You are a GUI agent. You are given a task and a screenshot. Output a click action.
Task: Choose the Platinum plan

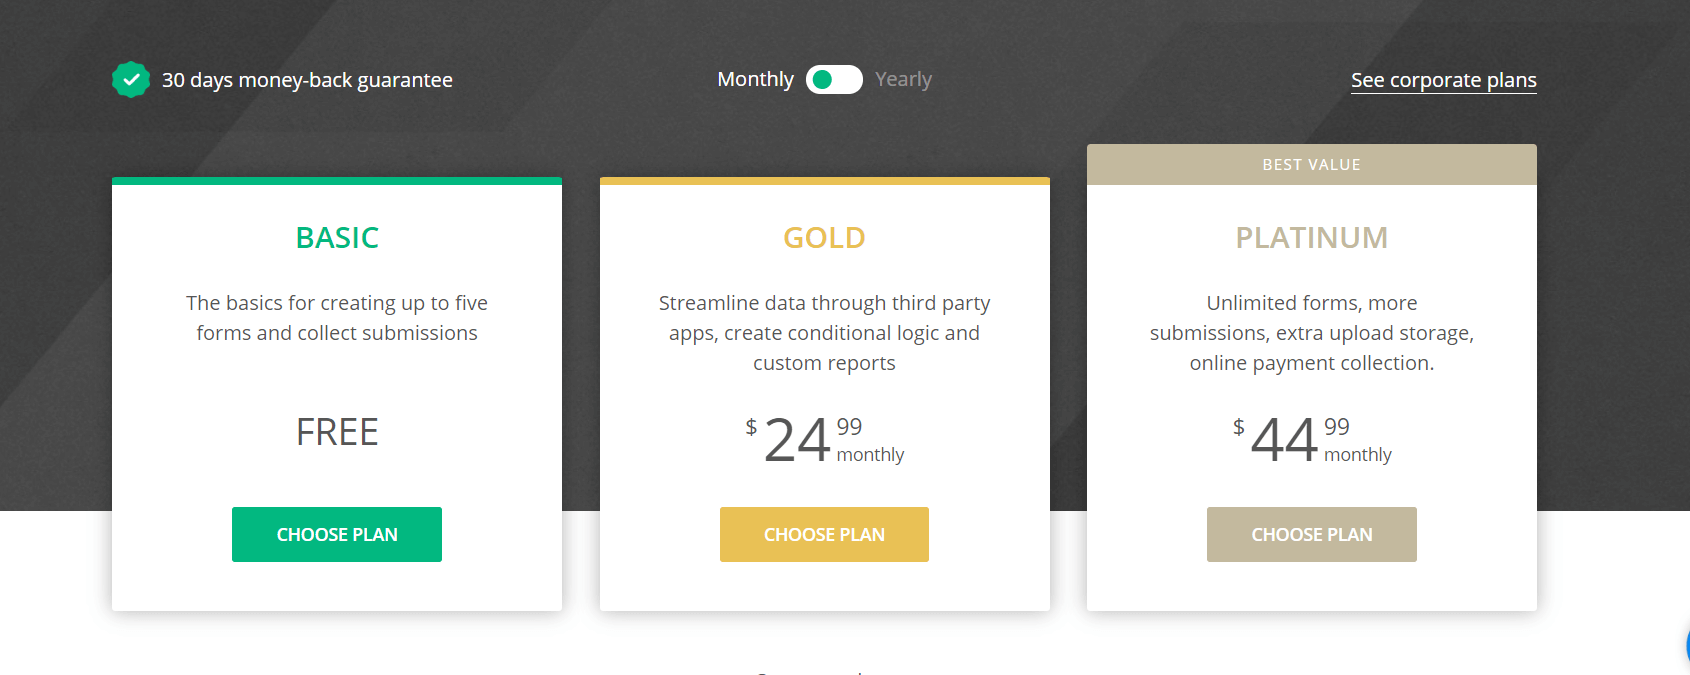[1311, 534]
